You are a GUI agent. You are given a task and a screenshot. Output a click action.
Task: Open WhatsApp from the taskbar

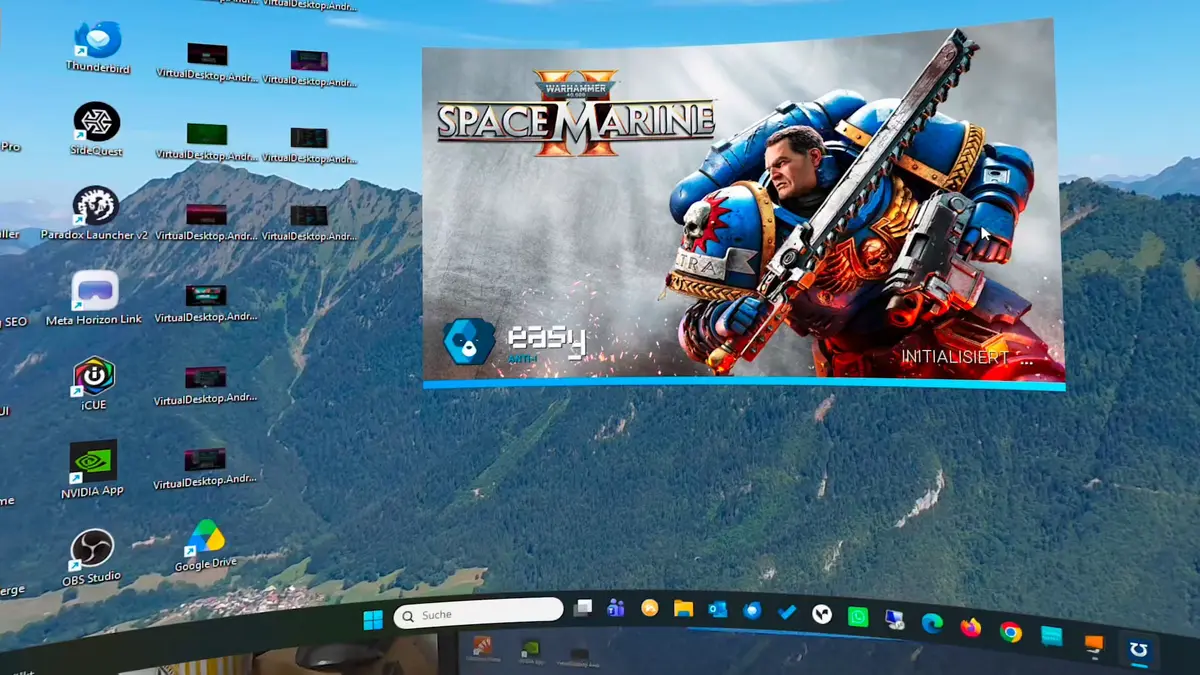click(x=858, y=617)
